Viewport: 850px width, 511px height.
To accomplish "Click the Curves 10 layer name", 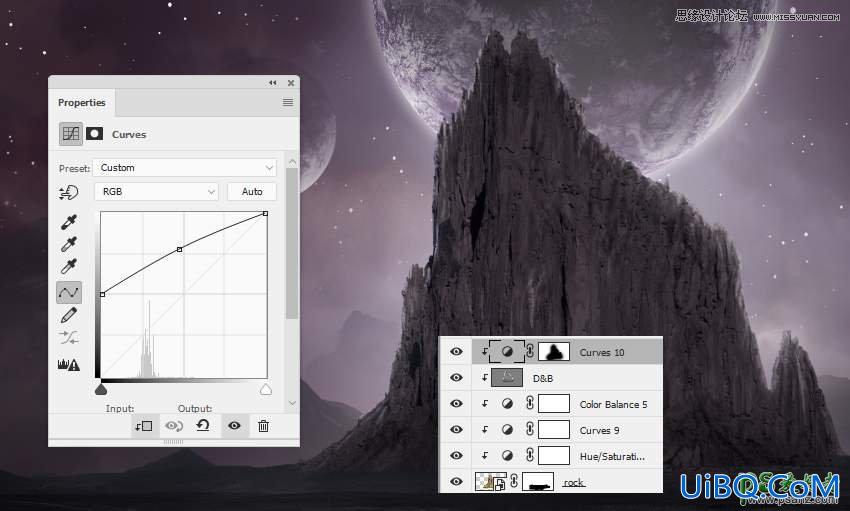I will [602, 352].
